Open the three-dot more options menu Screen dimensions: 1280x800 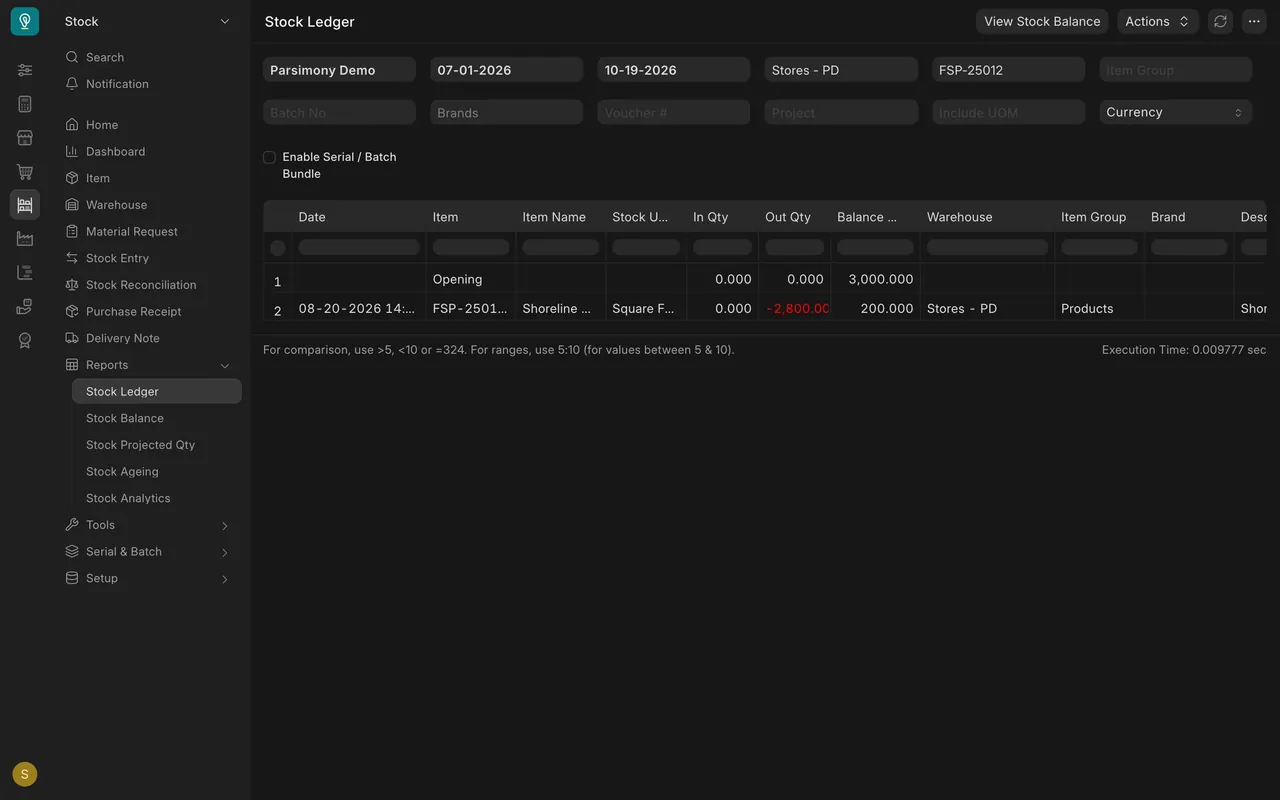(x=1254, y=21)
